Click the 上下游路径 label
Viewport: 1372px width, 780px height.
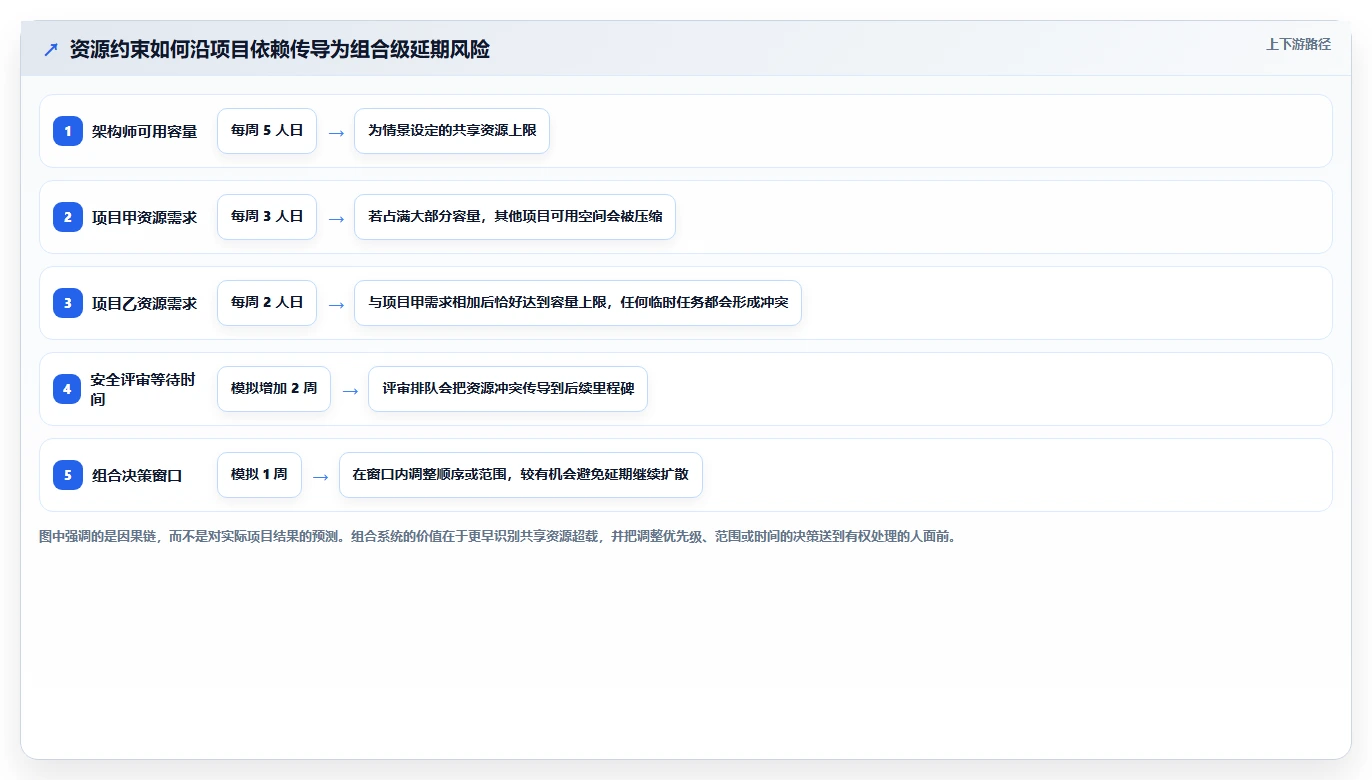pyautogui.click(x=1298, y=44)
